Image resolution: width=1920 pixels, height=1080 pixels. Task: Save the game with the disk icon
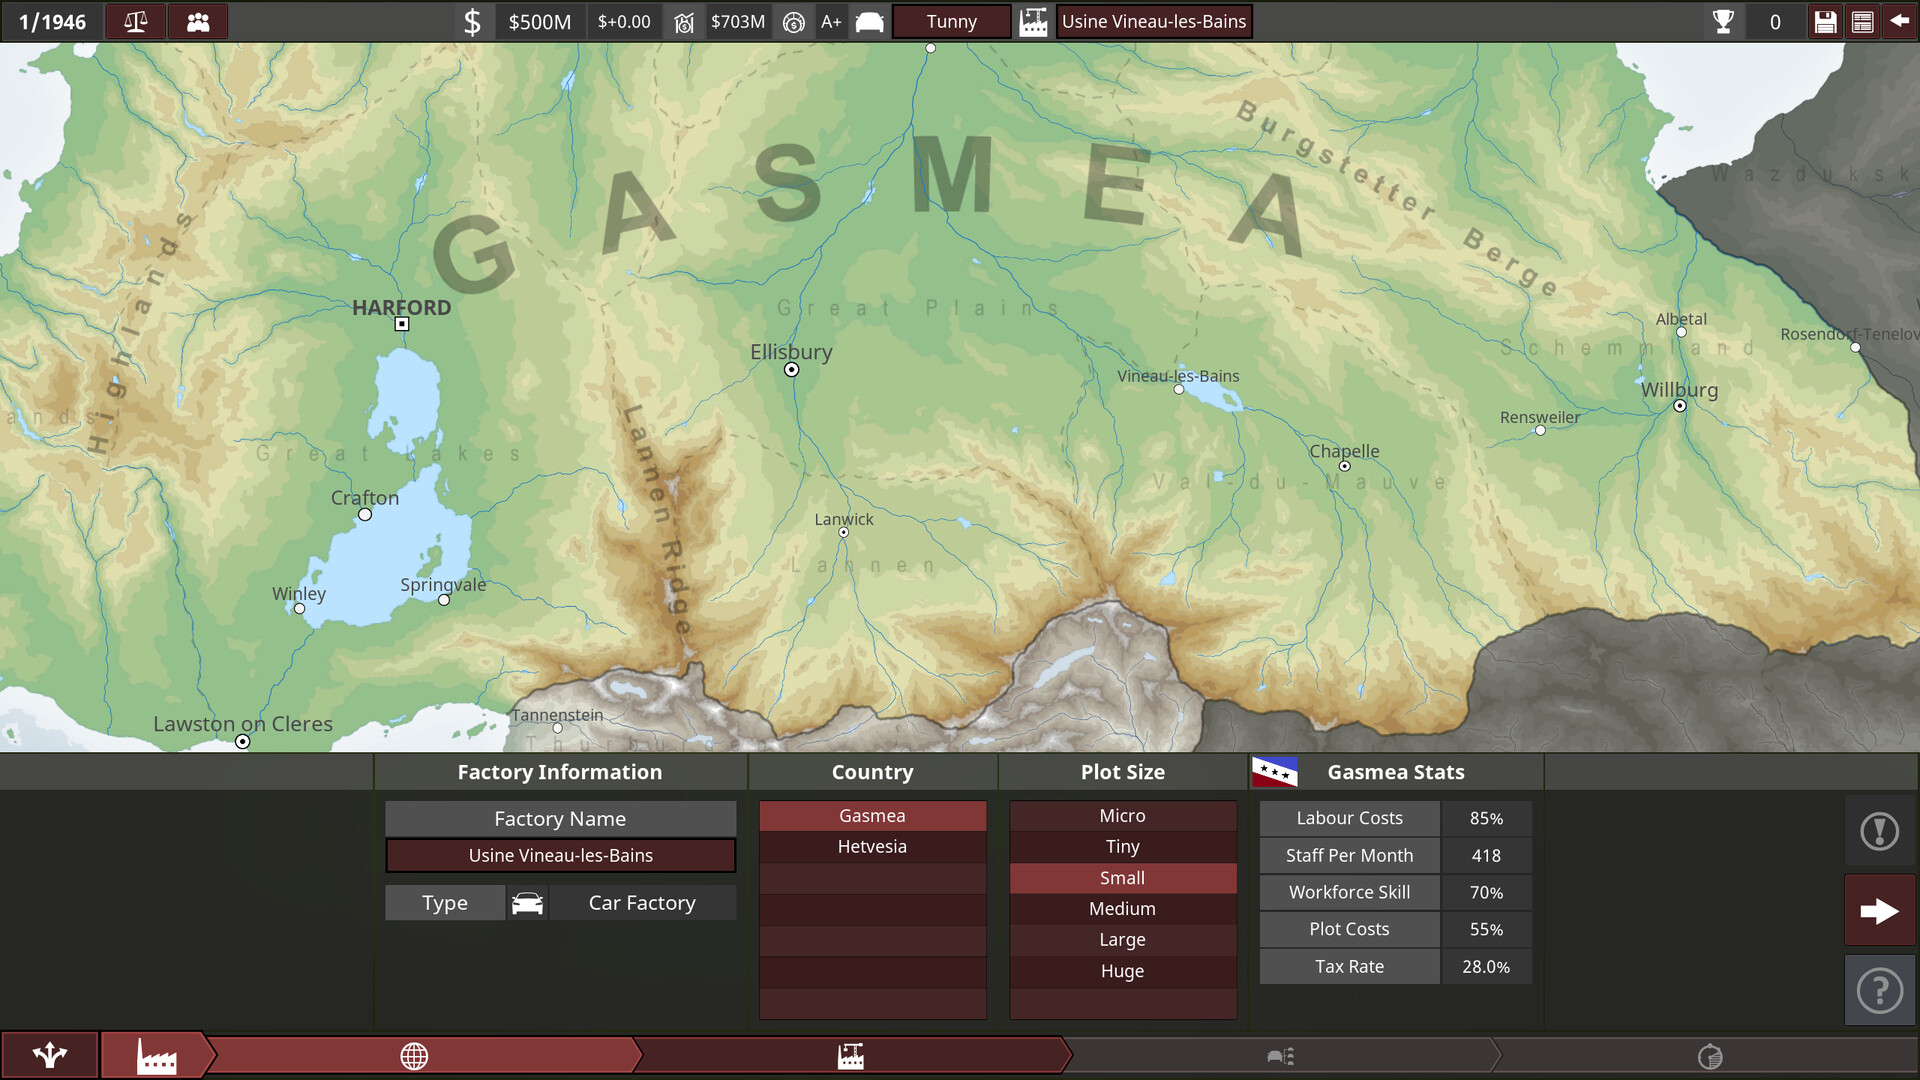click(1826, 21)
